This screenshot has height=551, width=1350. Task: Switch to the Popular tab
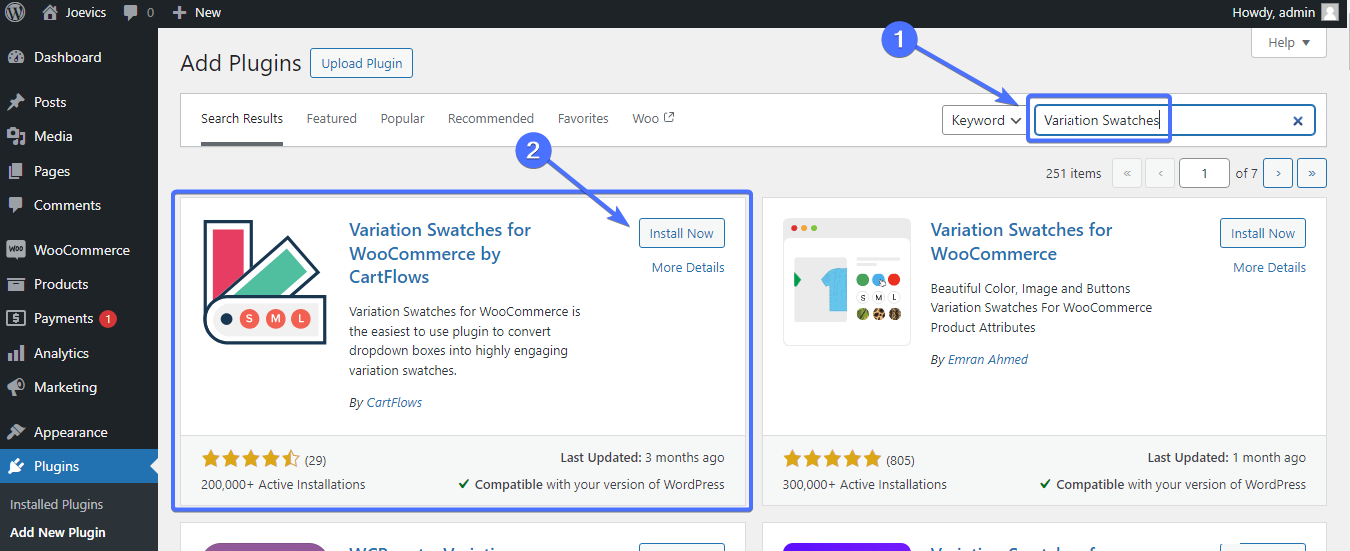[x=403, y=118]
